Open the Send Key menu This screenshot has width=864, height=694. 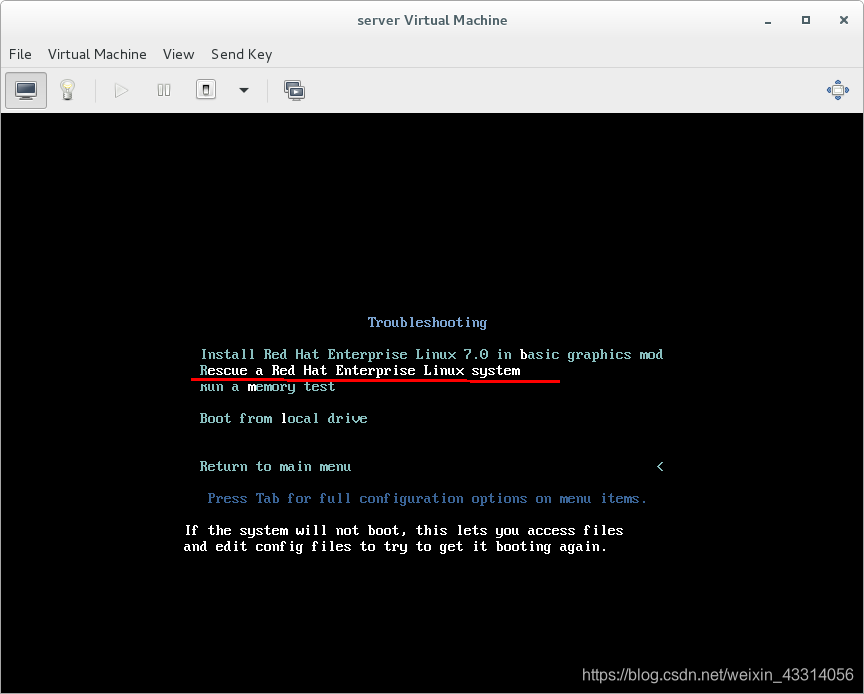[241, 54]
